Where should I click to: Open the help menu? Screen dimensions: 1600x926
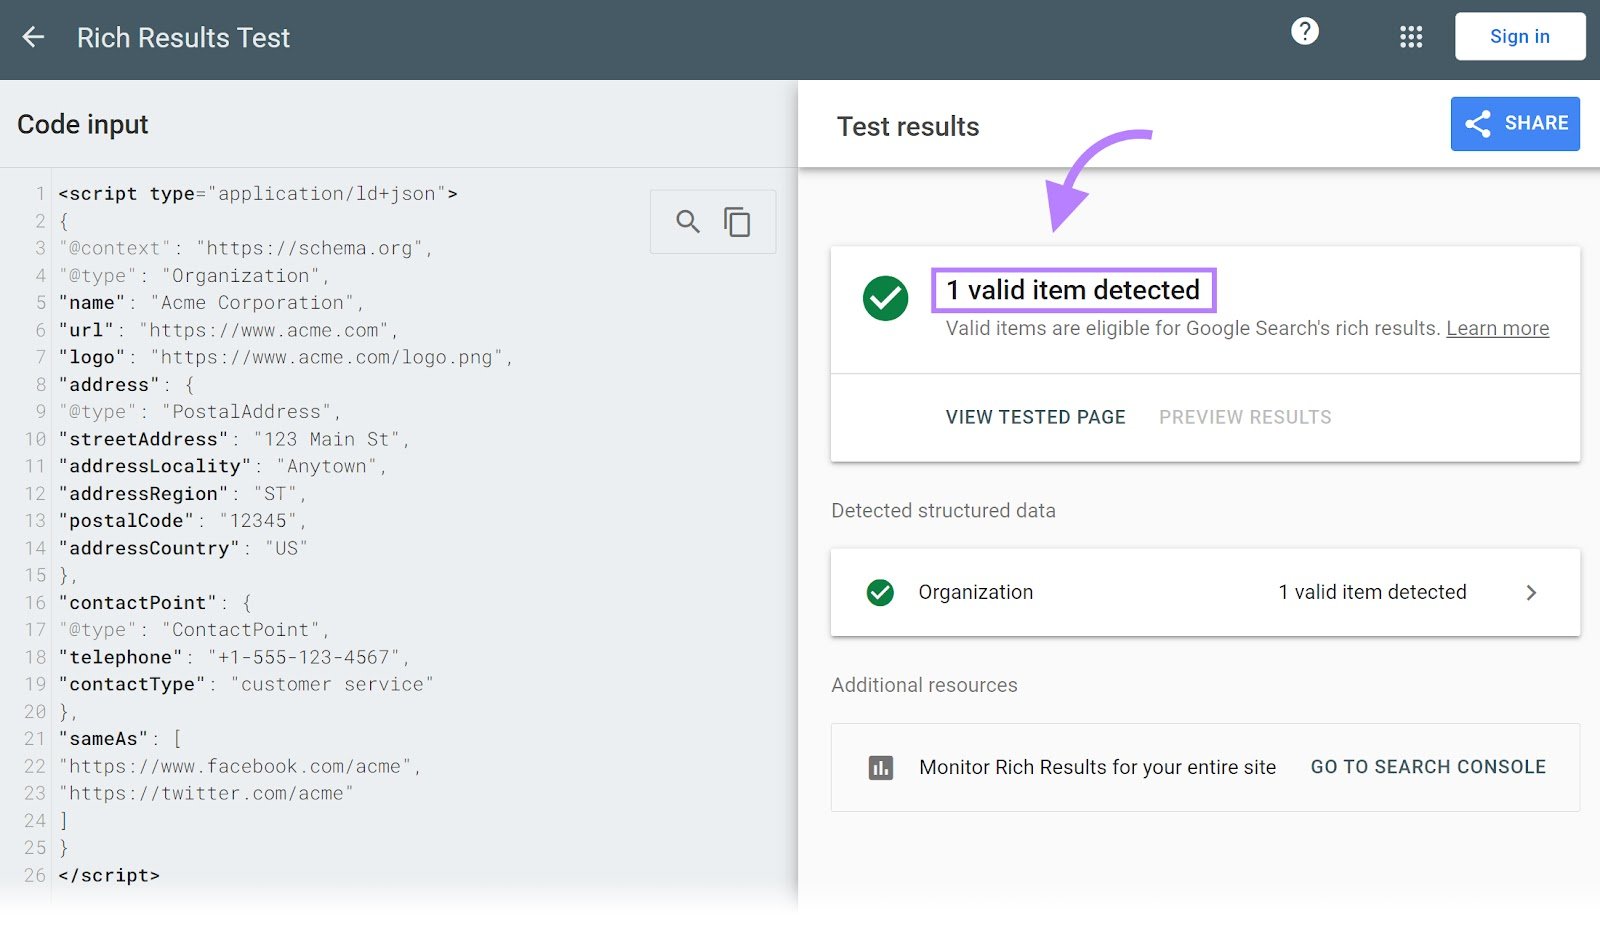point(1305,31)
